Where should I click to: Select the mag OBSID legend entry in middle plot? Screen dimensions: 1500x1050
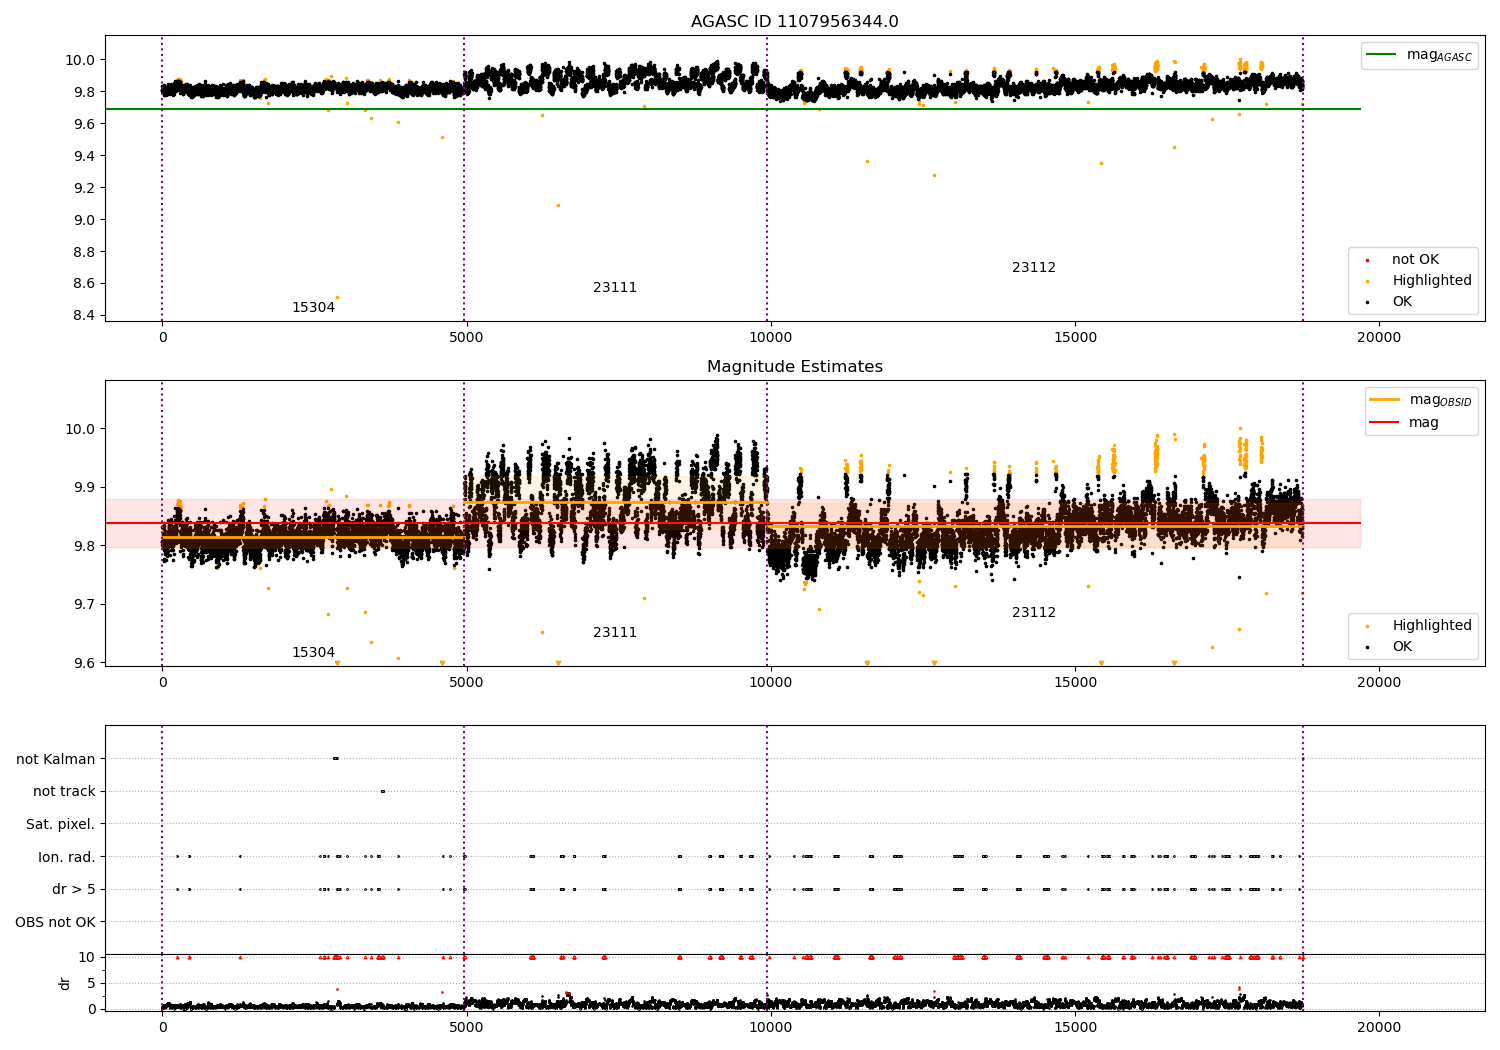coord(1421,401)
